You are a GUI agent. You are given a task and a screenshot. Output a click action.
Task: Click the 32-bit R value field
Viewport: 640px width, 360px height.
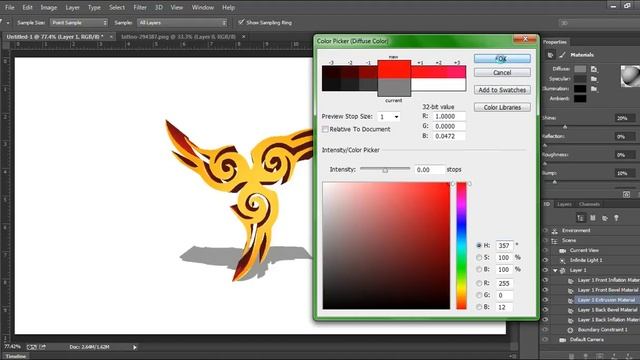point(449,116)
